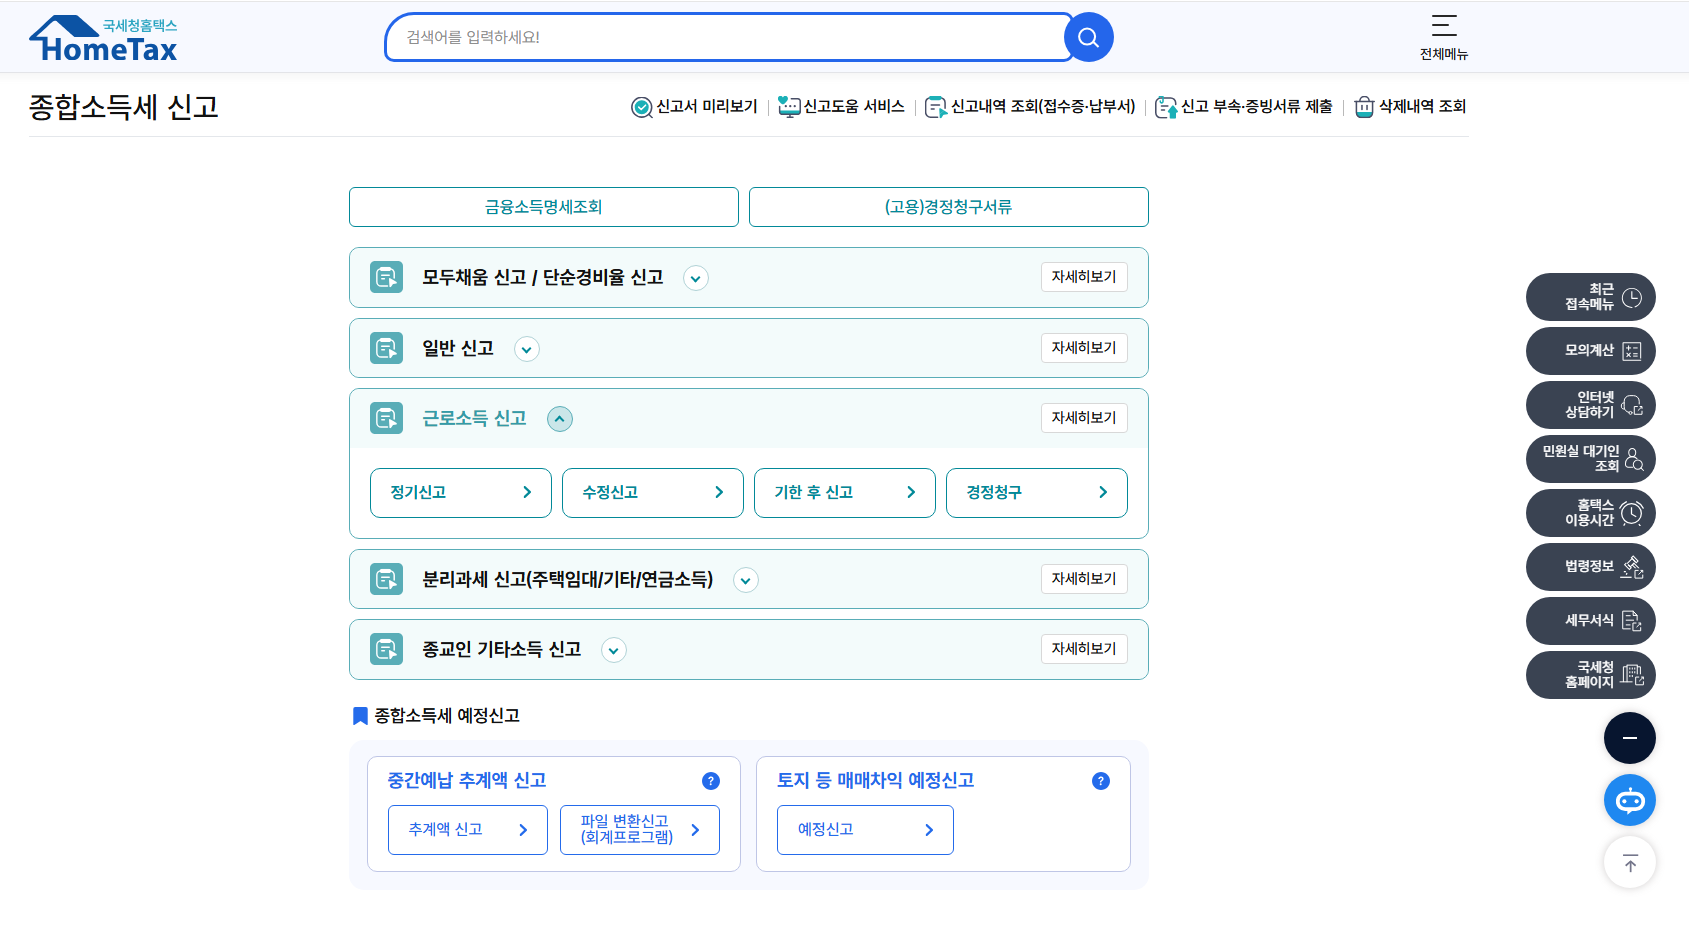Image resolution: width=1689 pixels, height=928 pixels.
Task: Open the 전체메뉴 hamburger menu
Action: tap(1444, 37)
